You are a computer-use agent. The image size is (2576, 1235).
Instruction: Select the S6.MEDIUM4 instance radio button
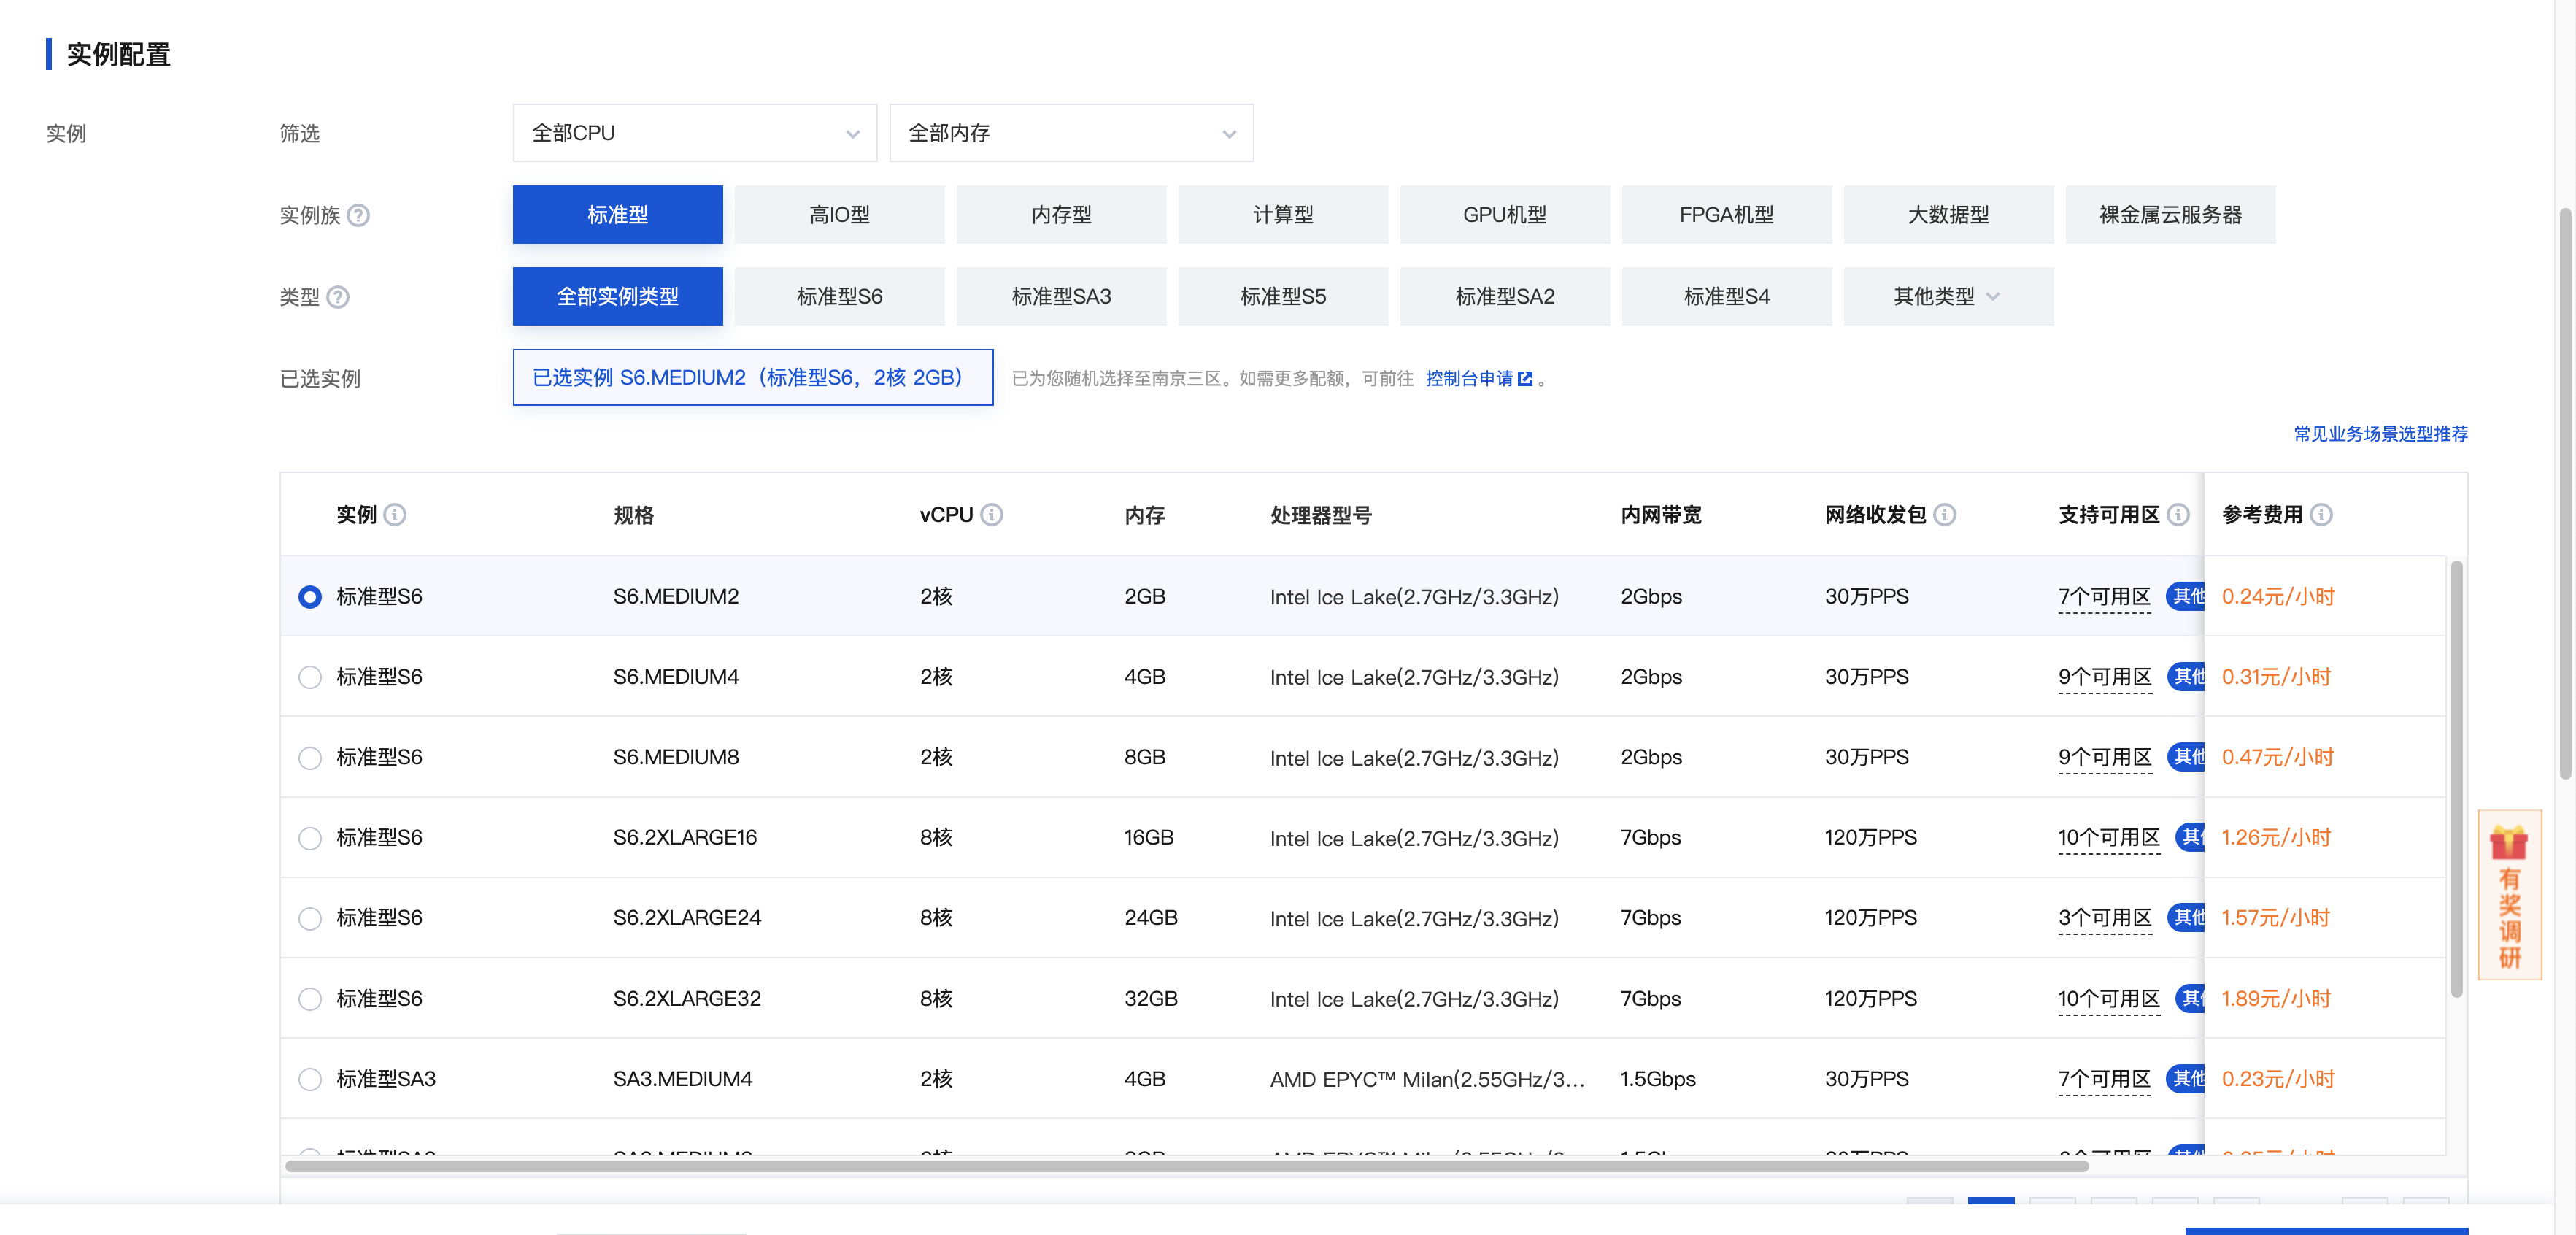click(x=310, y=677)
